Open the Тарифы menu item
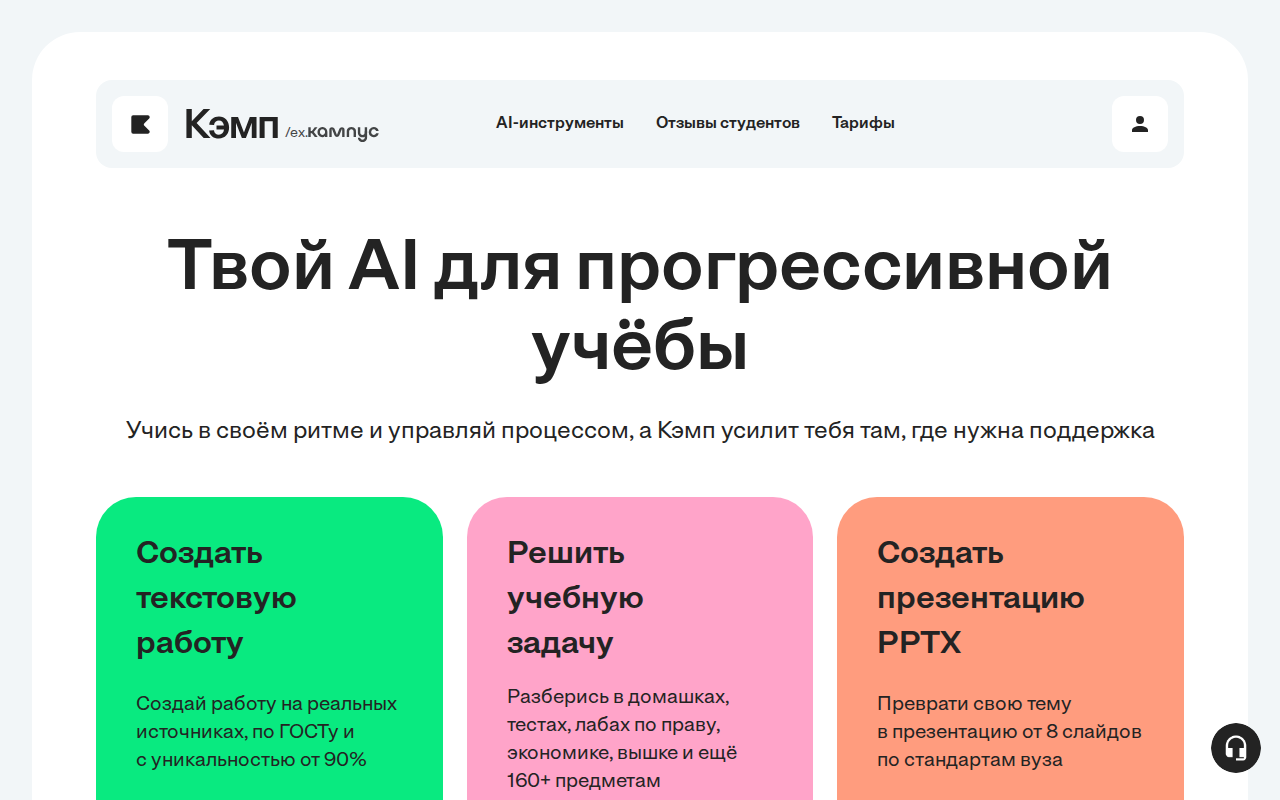1280x800 pixels. tap(863, 123)
